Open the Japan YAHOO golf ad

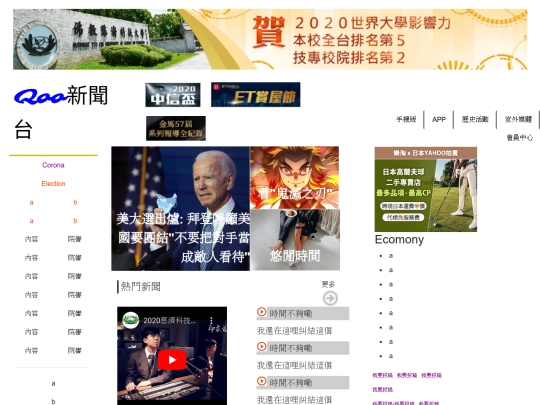click(426, 189)
